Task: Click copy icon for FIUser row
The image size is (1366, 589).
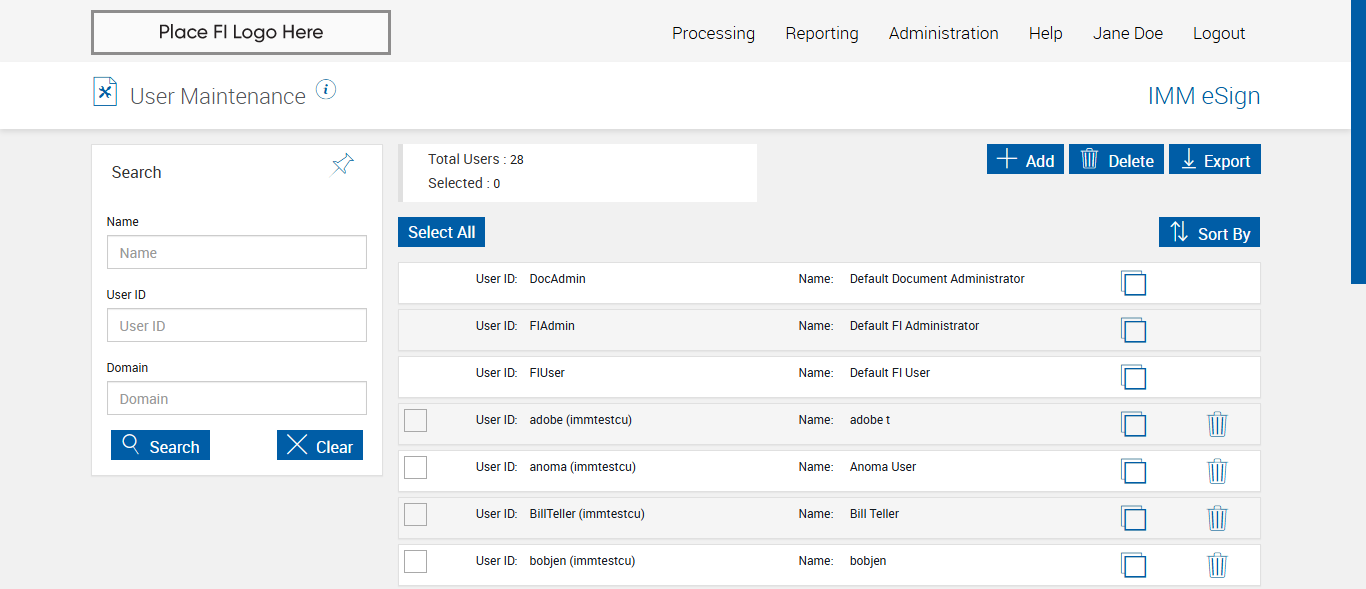Action: (x=1133, y=377)
